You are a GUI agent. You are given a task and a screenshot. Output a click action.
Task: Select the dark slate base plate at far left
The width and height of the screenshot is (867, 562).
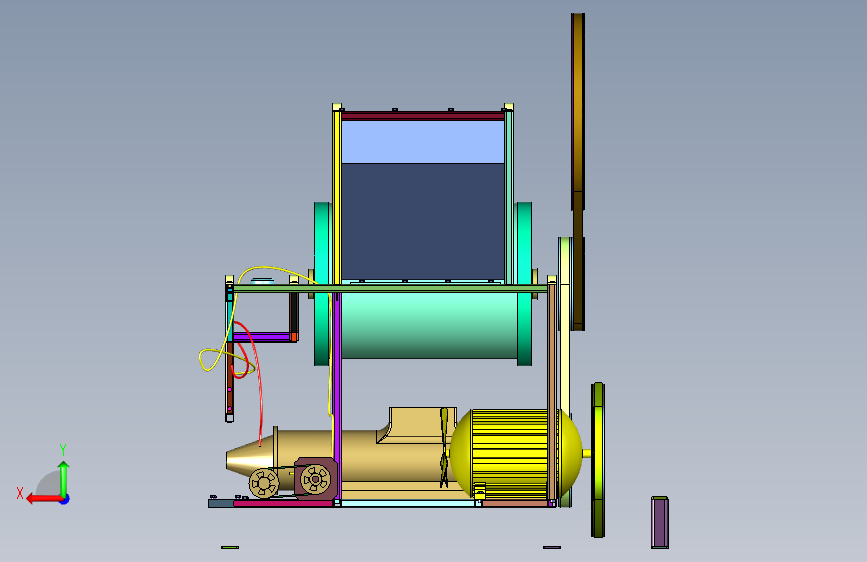click(221, 503)
